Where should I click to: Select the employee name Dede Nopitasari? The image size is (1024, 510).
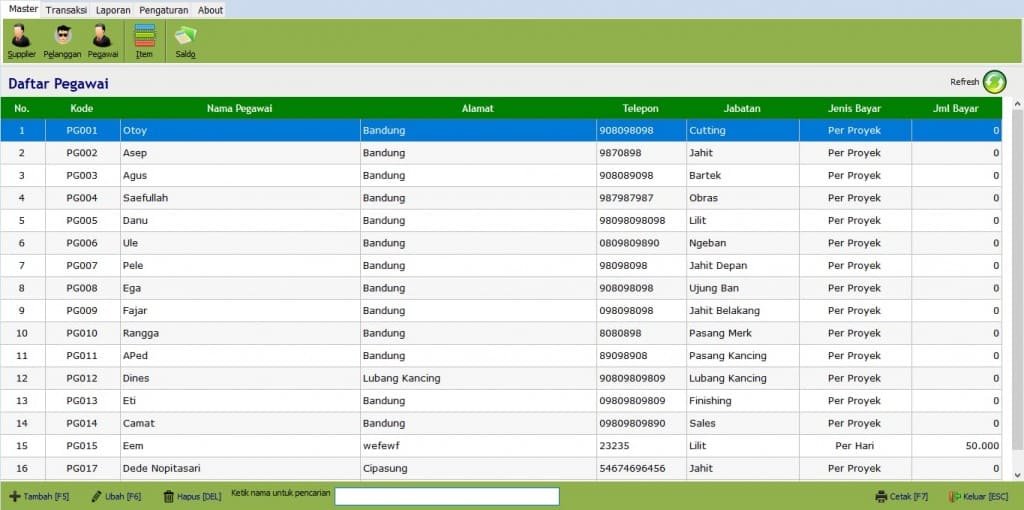(x=161, y=468)
